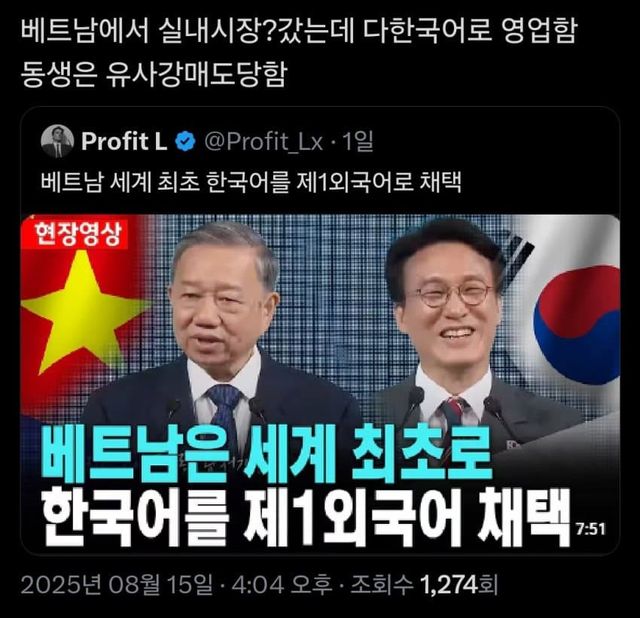Viewport: 640px width, 618px height.
Task: Click the blue verified badge
Action: click(185, 141)
